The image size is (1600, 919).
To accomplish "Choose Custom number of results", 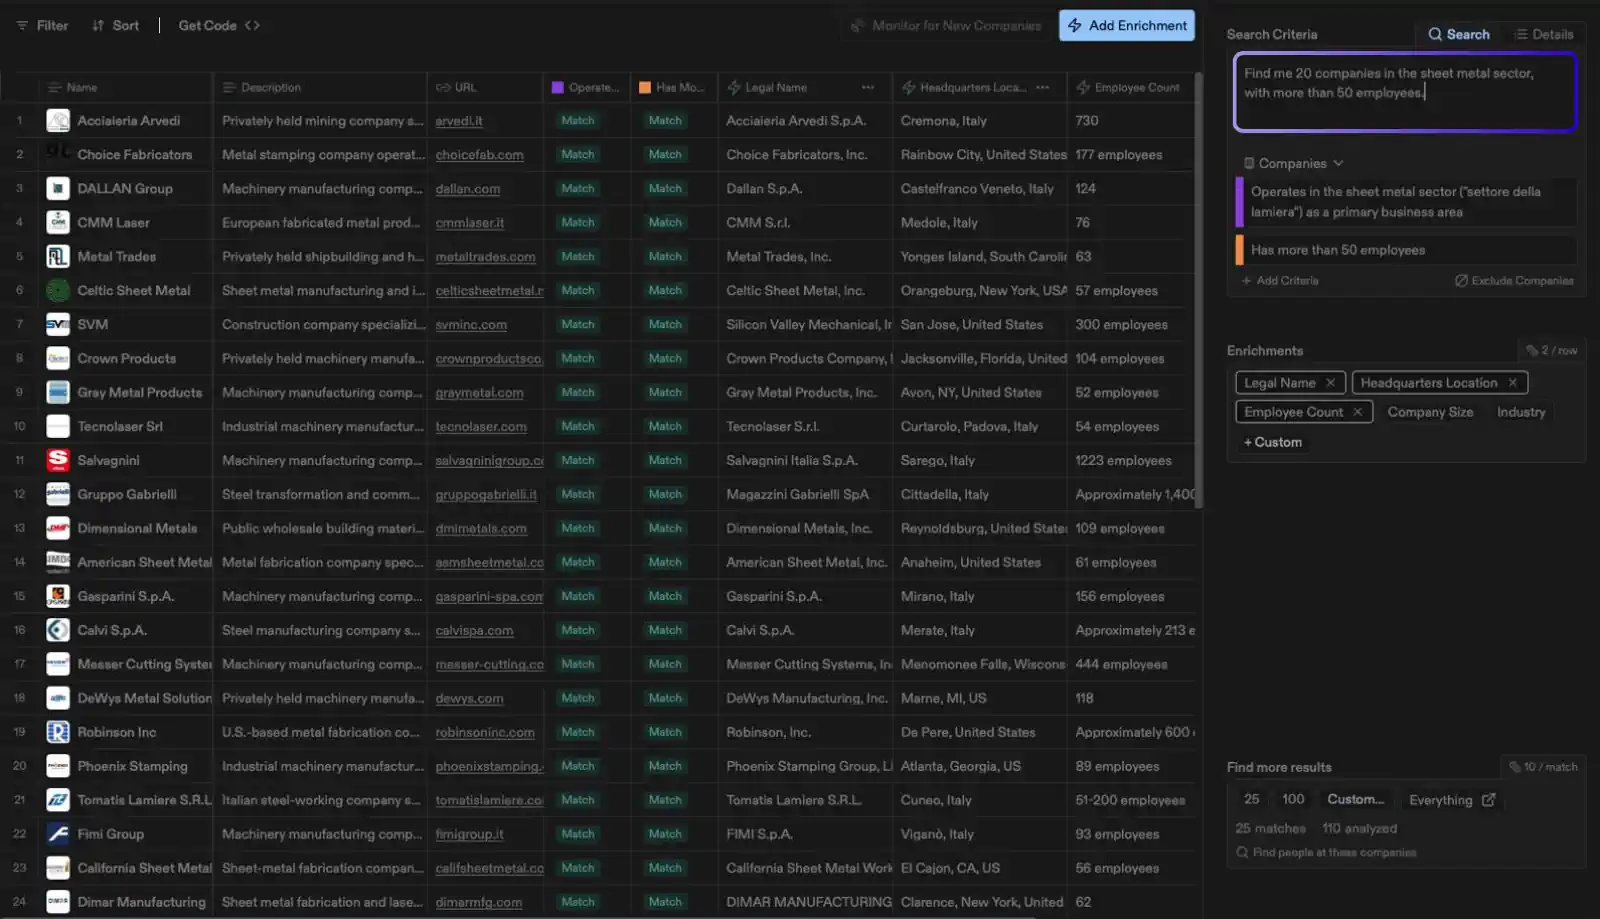I will point(1355,799).
